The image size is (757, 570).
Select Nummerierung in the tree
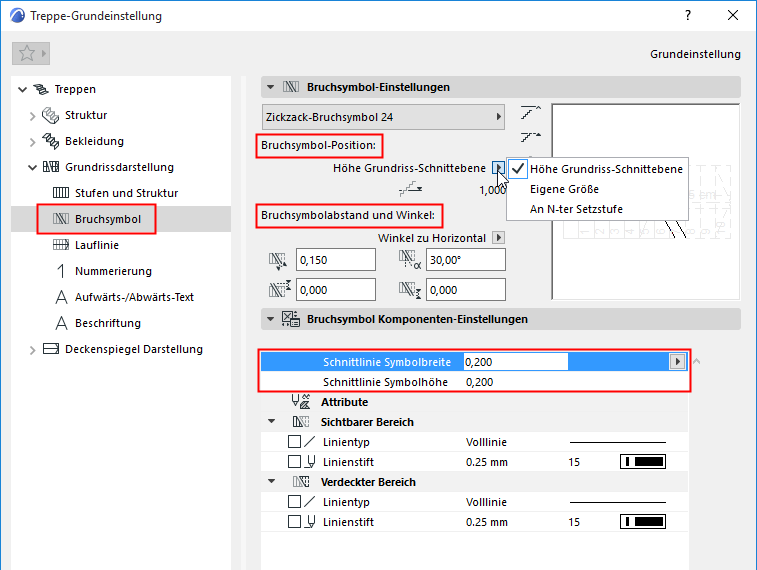click(113, 271)
